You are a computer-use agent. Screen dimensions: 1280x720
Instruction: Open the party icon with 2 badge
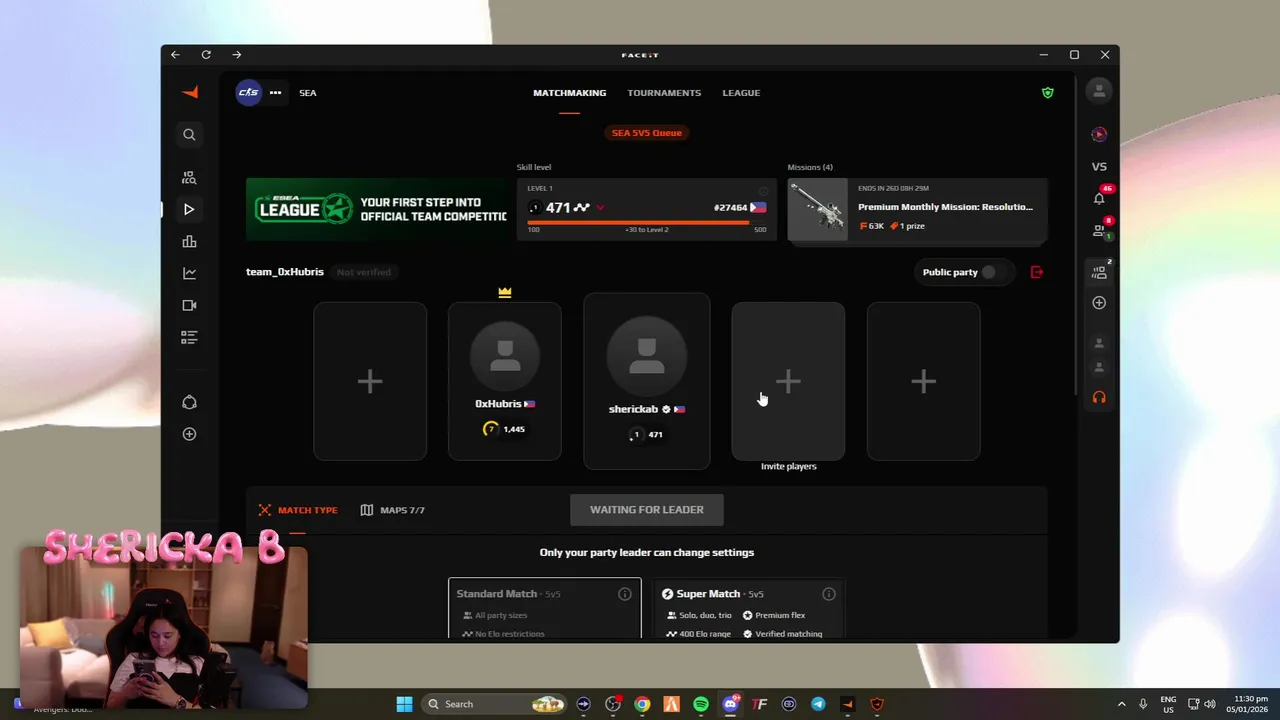(x=1100, y=271)
